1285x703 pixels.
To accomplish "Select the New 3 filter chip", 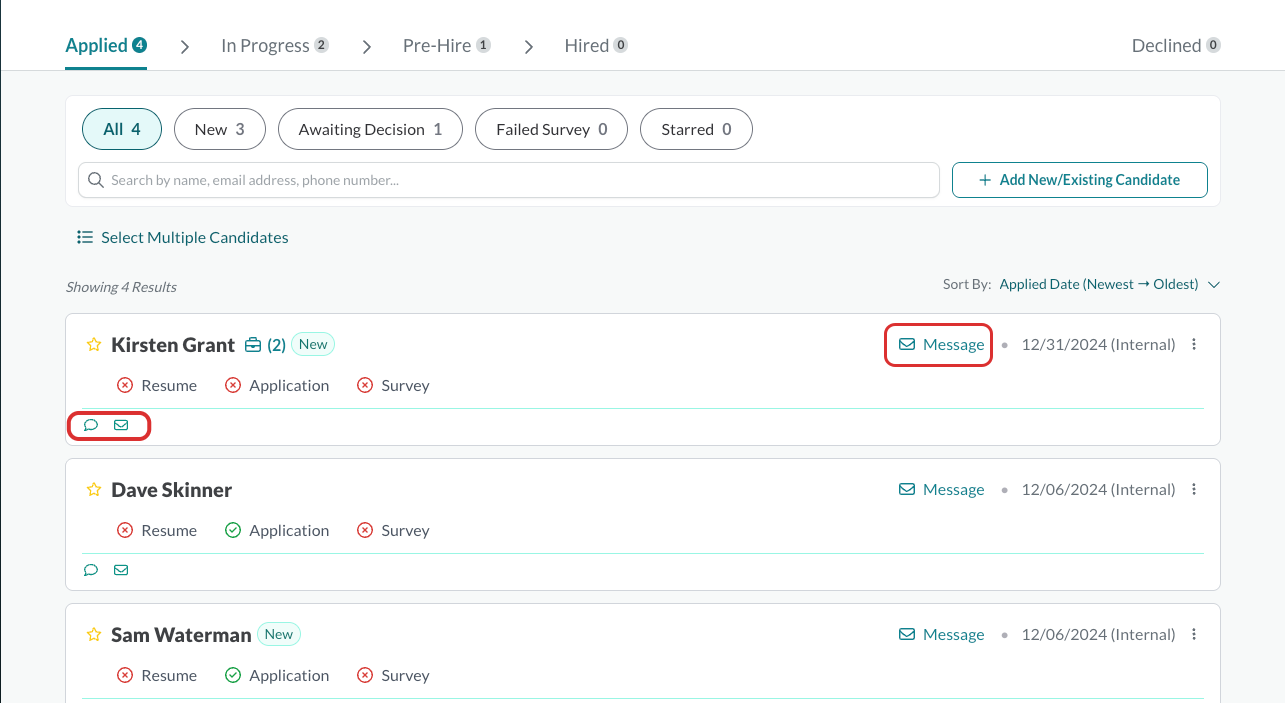I will (220, 129).
